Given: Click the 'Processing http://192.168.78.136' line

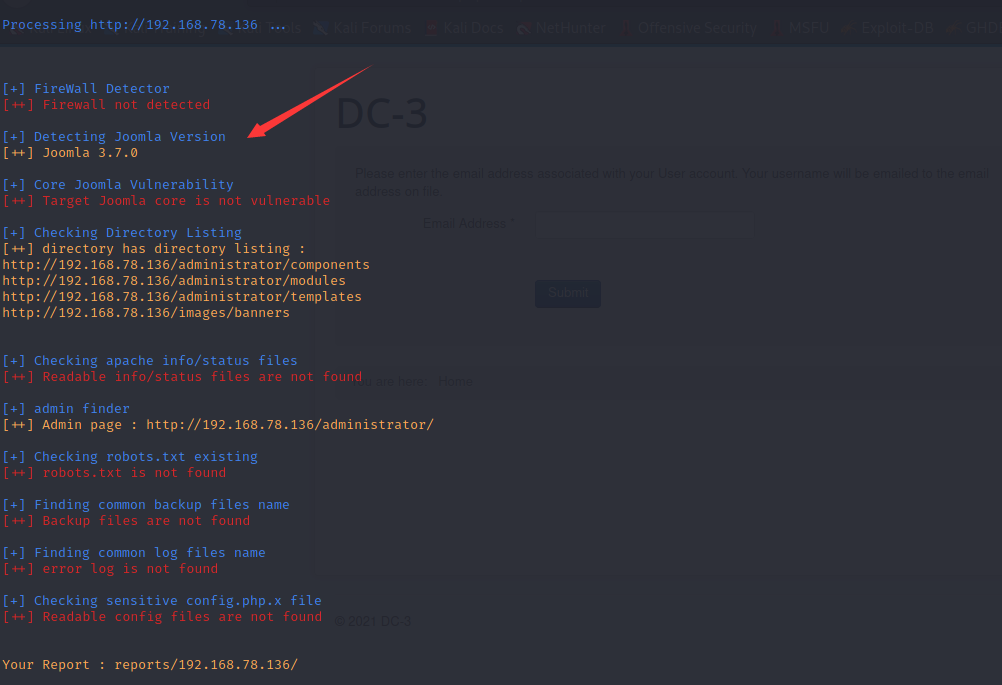Looking at the screenshot, I should [x=144, y=25].
